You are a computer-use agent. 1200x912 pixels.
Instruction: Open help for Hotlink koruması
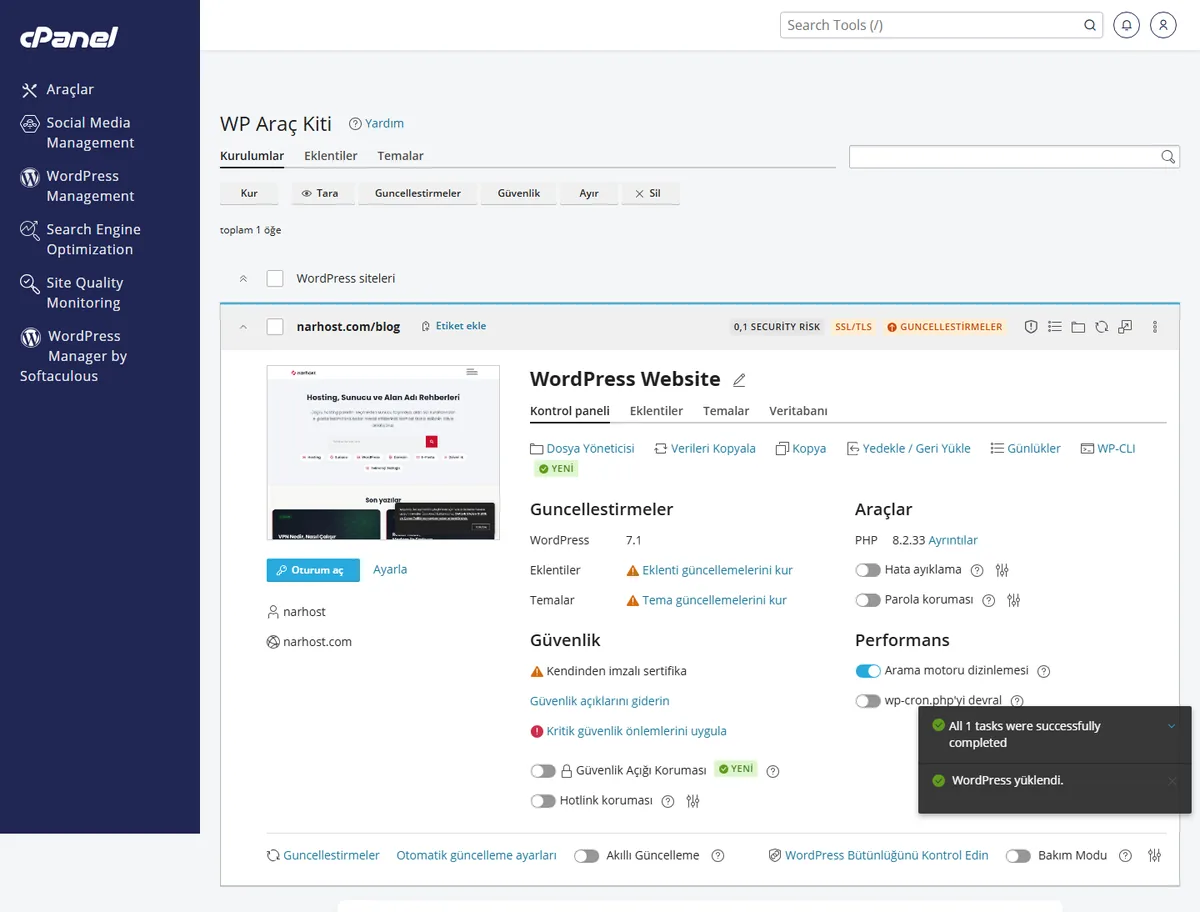point(668,801)
